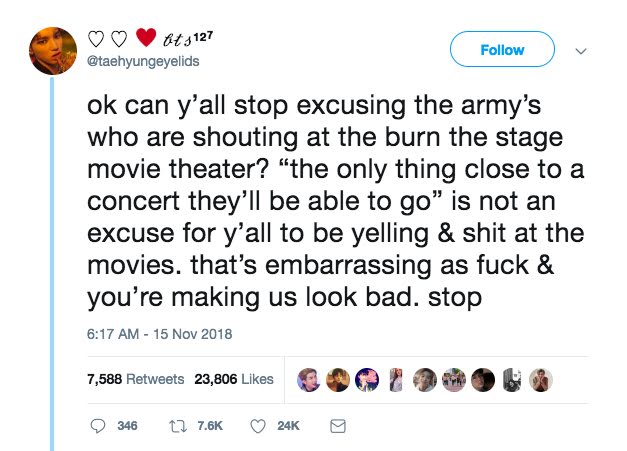Image resolution: width=627 pixels, height=451 pixels.
Task: Click the display name with hearts
Action: coord(150,38)
